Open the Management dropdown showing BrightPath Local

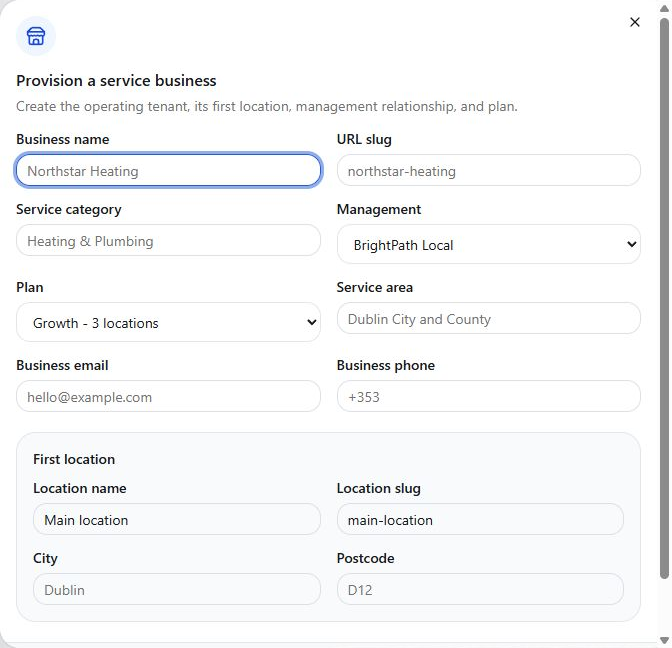[x=489, y=244]
